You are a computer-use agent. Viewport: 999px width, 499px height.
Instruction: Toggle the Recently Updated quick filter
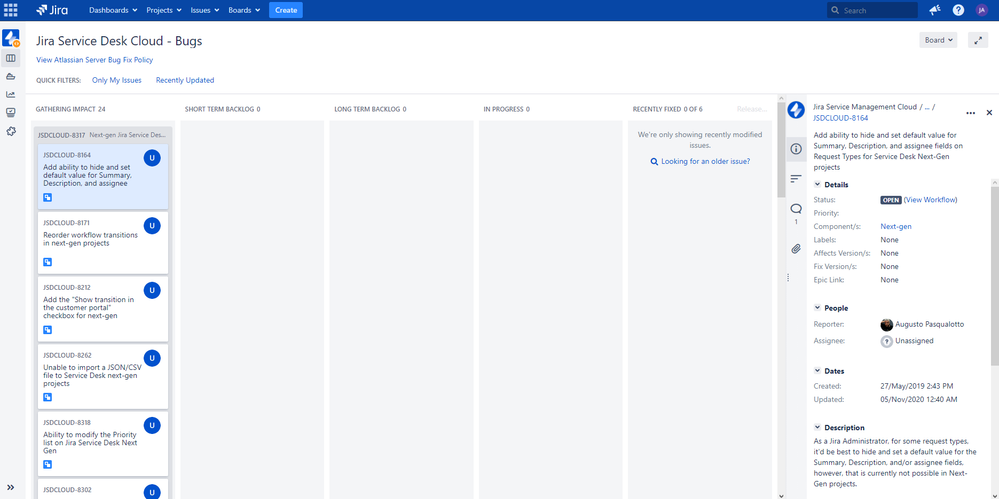click(185, 80)
